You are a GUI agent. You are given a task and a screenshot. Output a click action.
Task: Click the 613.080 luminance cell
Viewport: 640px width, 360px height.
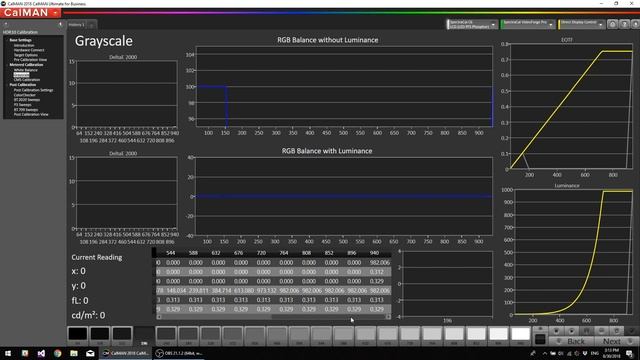pyautogui.click(x=244, y=291)
